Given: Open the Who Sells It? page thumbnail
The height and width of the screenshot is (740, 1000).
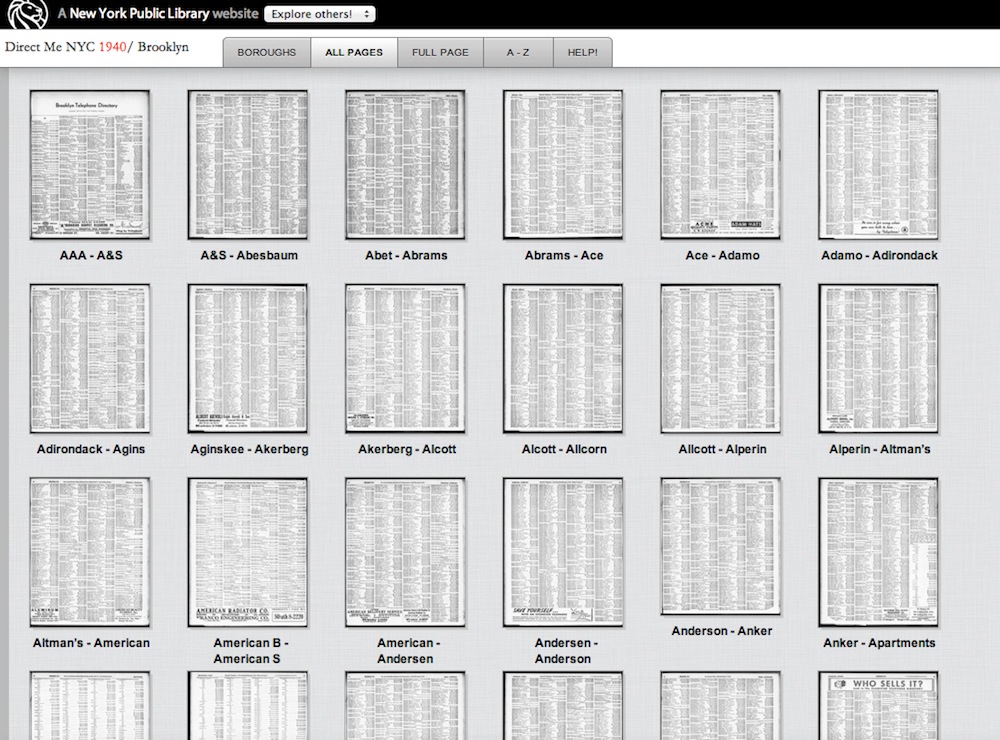Looking at the screenshot, I should (878, 706).
